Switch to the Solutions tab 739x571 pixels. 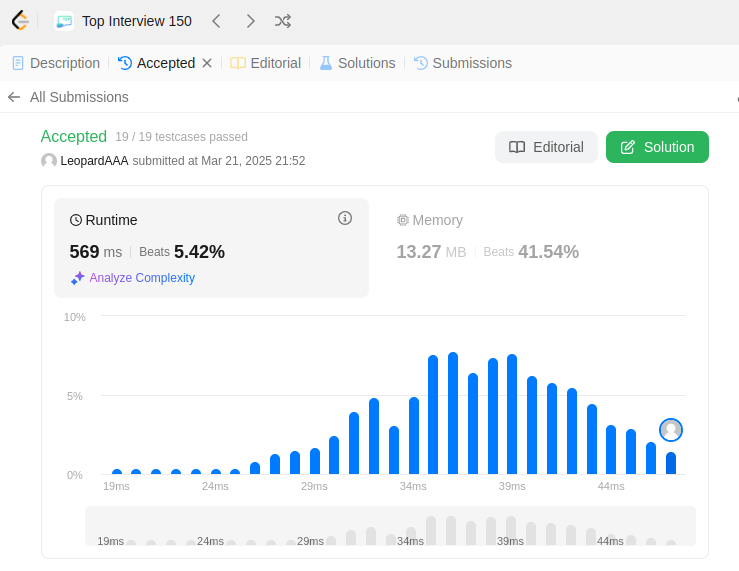click(357, 63)
